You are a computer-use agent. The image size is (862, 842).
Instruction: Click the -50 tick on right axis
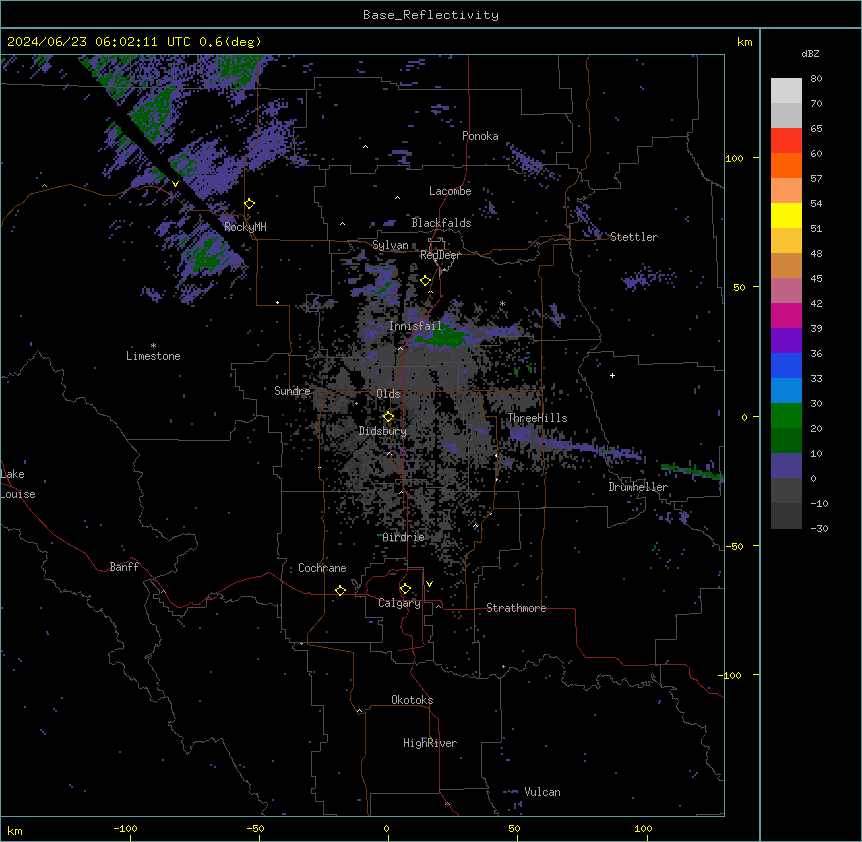pos(734,546)
